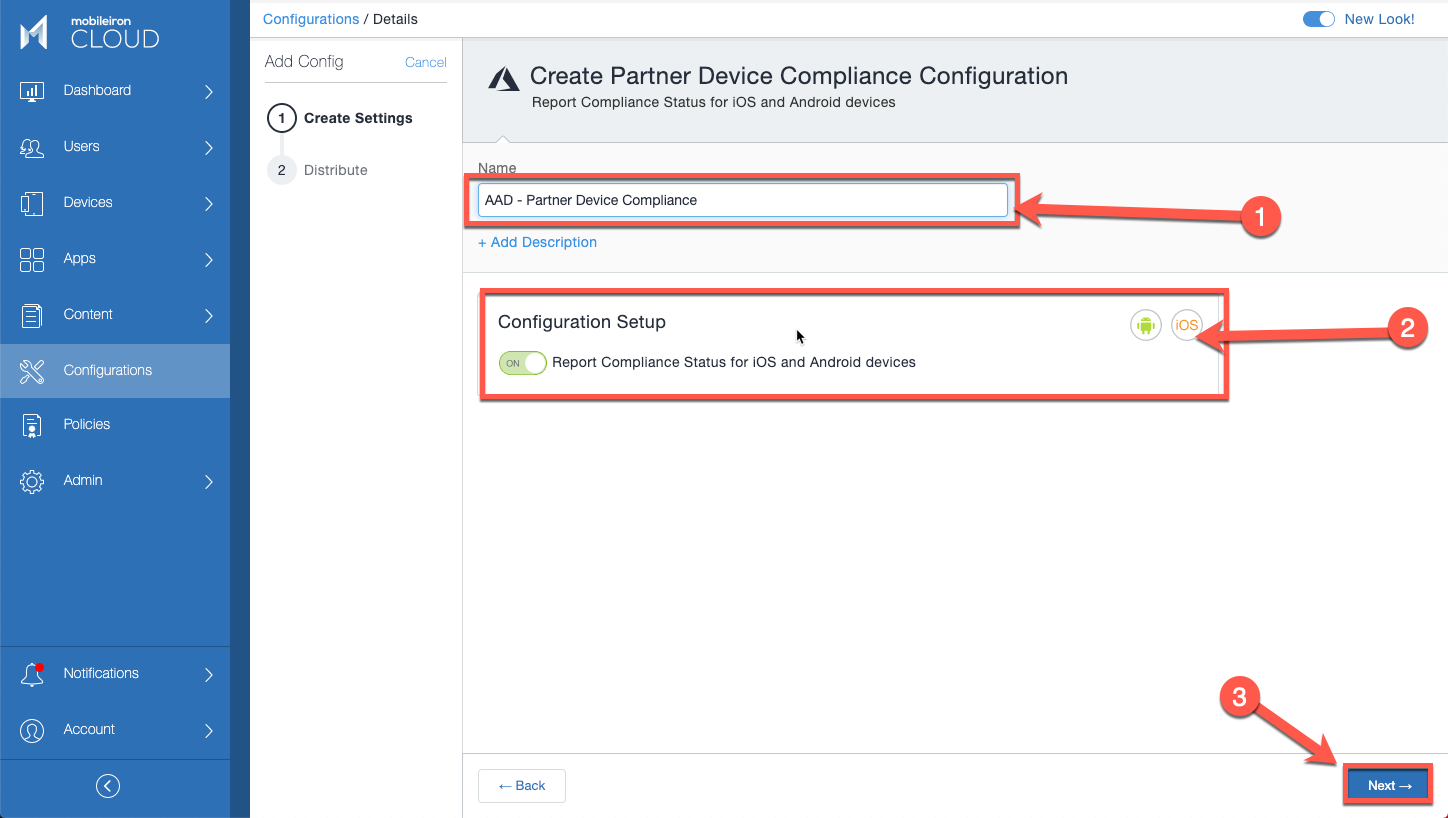Expand the Account section chevron

210,729
